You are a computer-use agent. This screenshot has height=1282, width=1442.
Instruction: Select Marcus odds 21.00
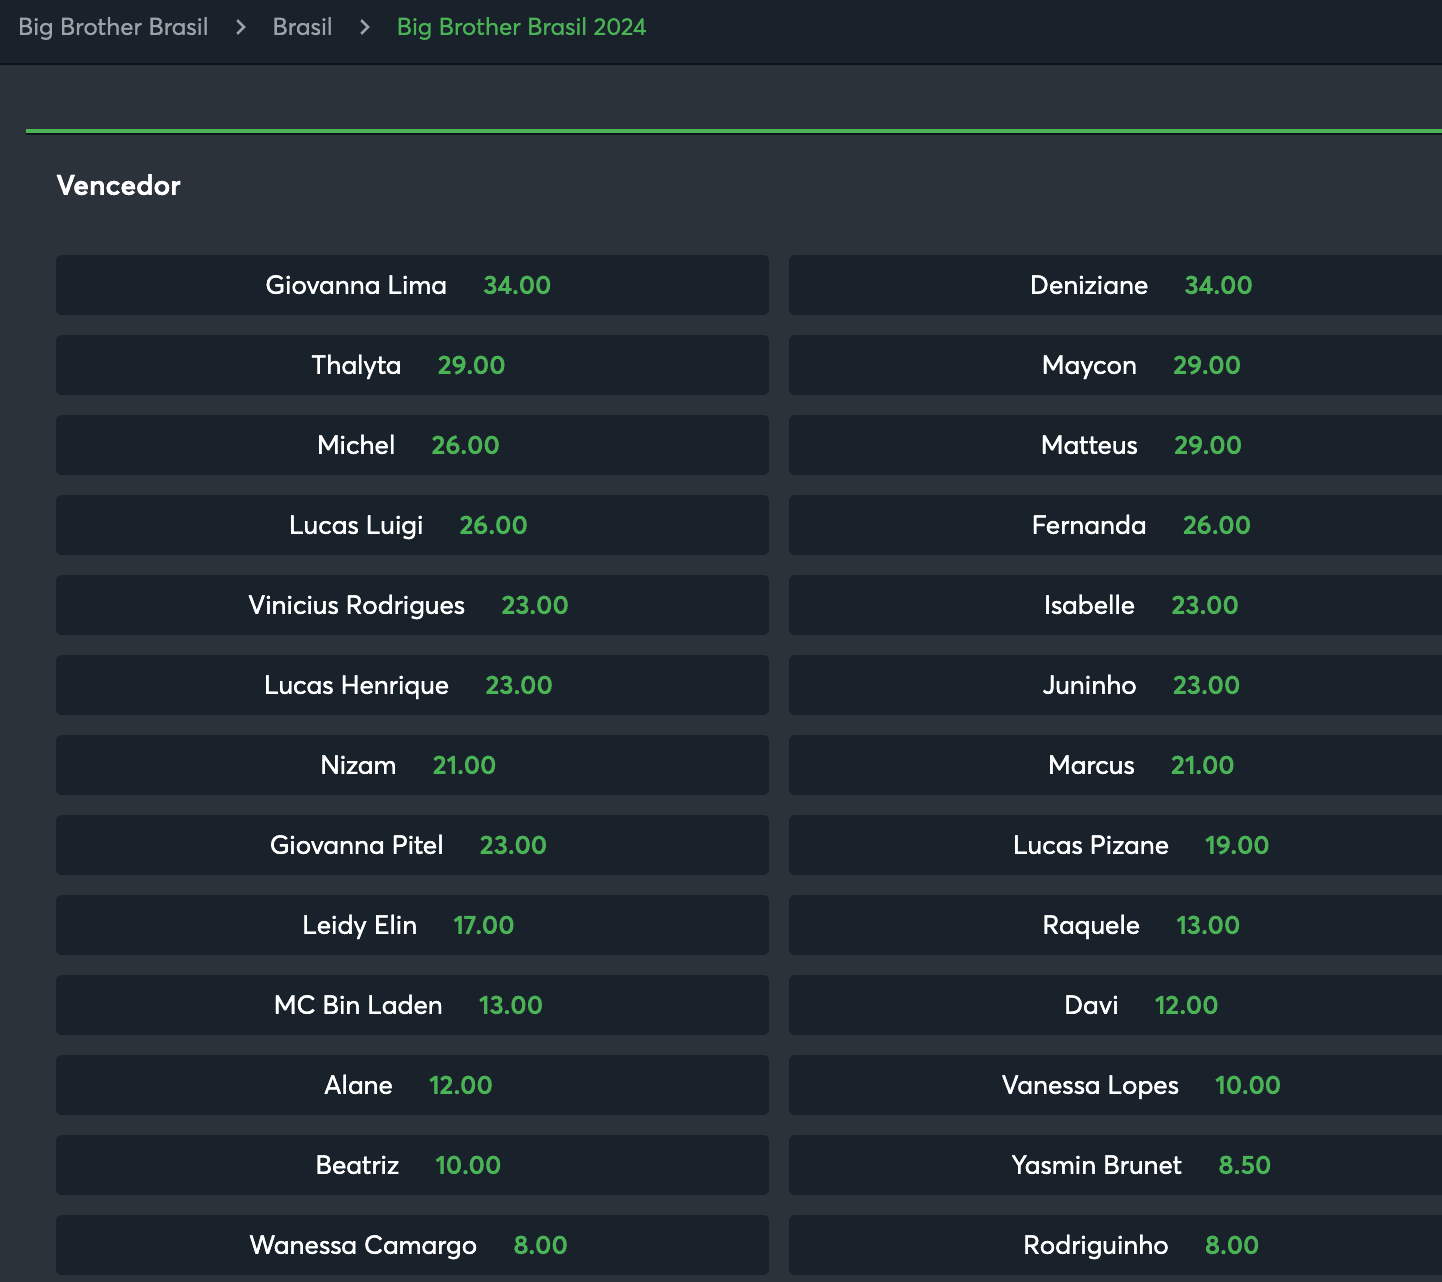tap(1115, 765)
